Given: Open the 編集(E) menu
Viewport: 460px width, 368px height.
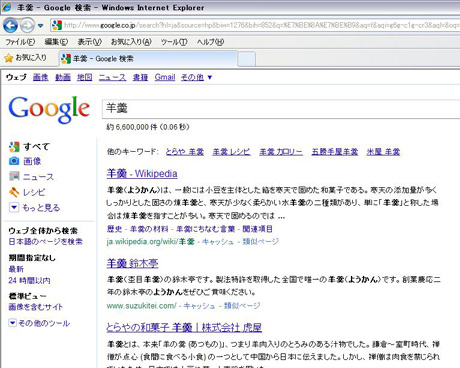Looking at the screenshot, I should [56, 42].
